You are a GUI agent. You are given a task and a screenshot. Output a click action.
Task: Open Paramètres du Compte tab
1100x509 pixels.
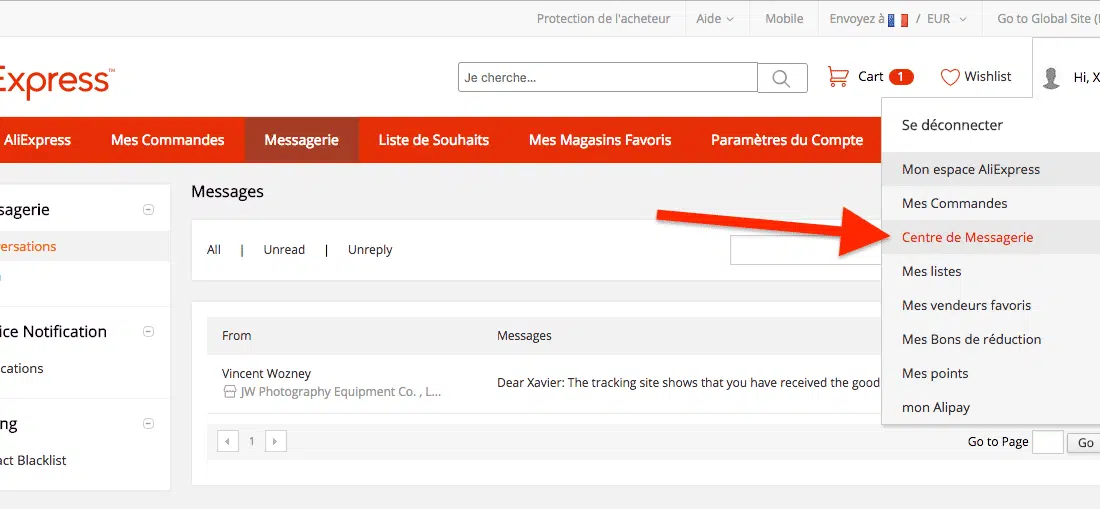tap(786, 140)
